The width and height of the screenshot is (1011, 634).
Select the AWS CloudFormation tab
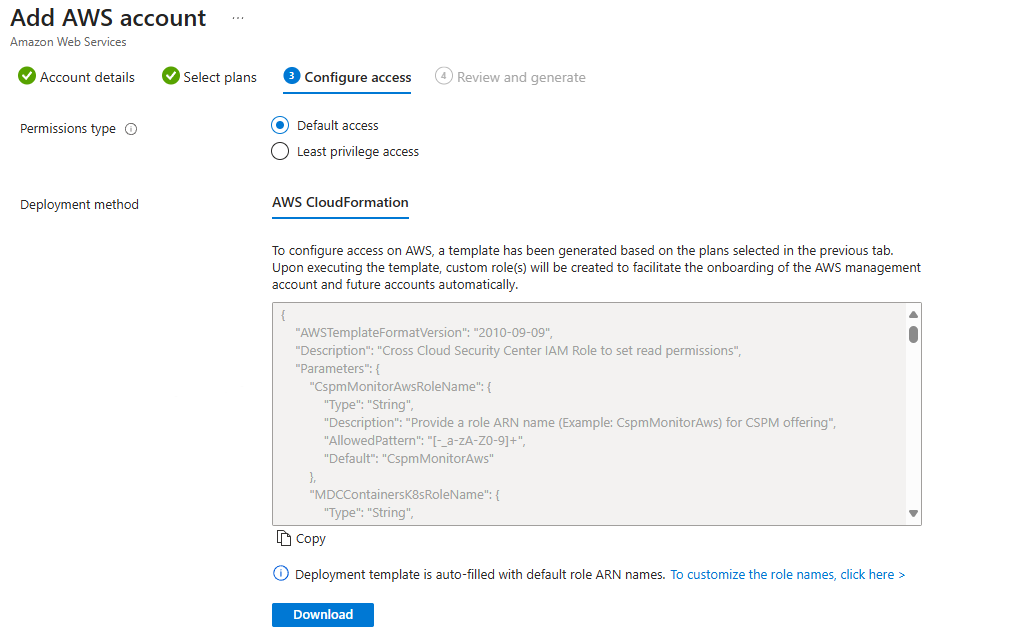click(340, 203)
